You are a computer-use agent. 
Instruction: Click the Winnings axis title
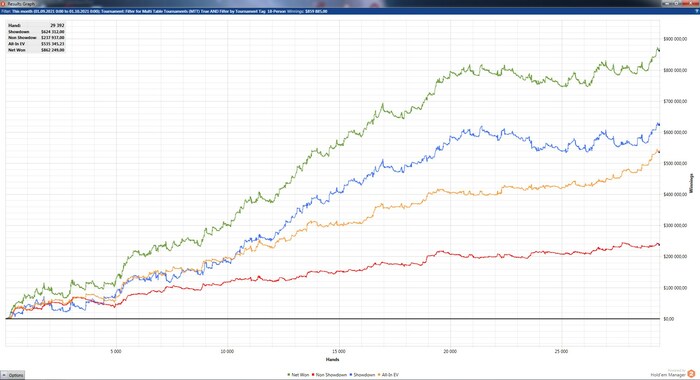(x=692, y=183)
